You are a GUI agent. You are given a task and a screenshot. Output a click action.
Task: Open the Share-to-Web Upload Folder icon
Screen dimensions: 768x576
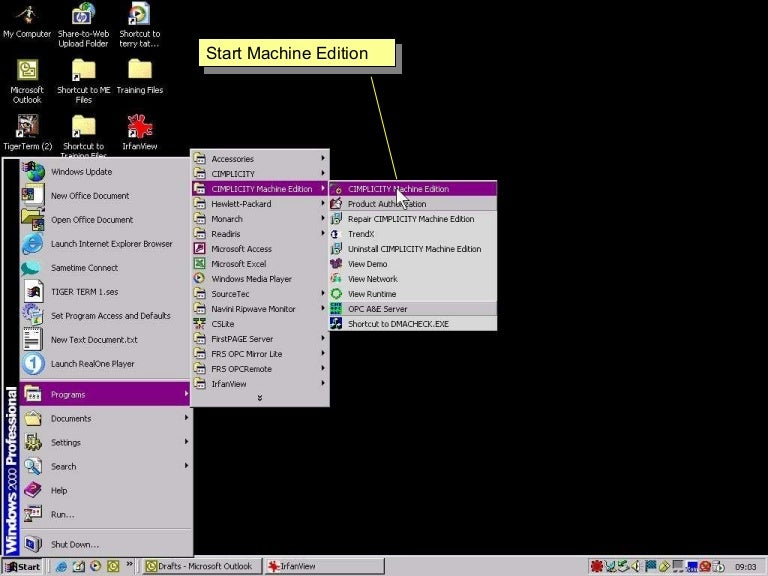pos(83,15)
